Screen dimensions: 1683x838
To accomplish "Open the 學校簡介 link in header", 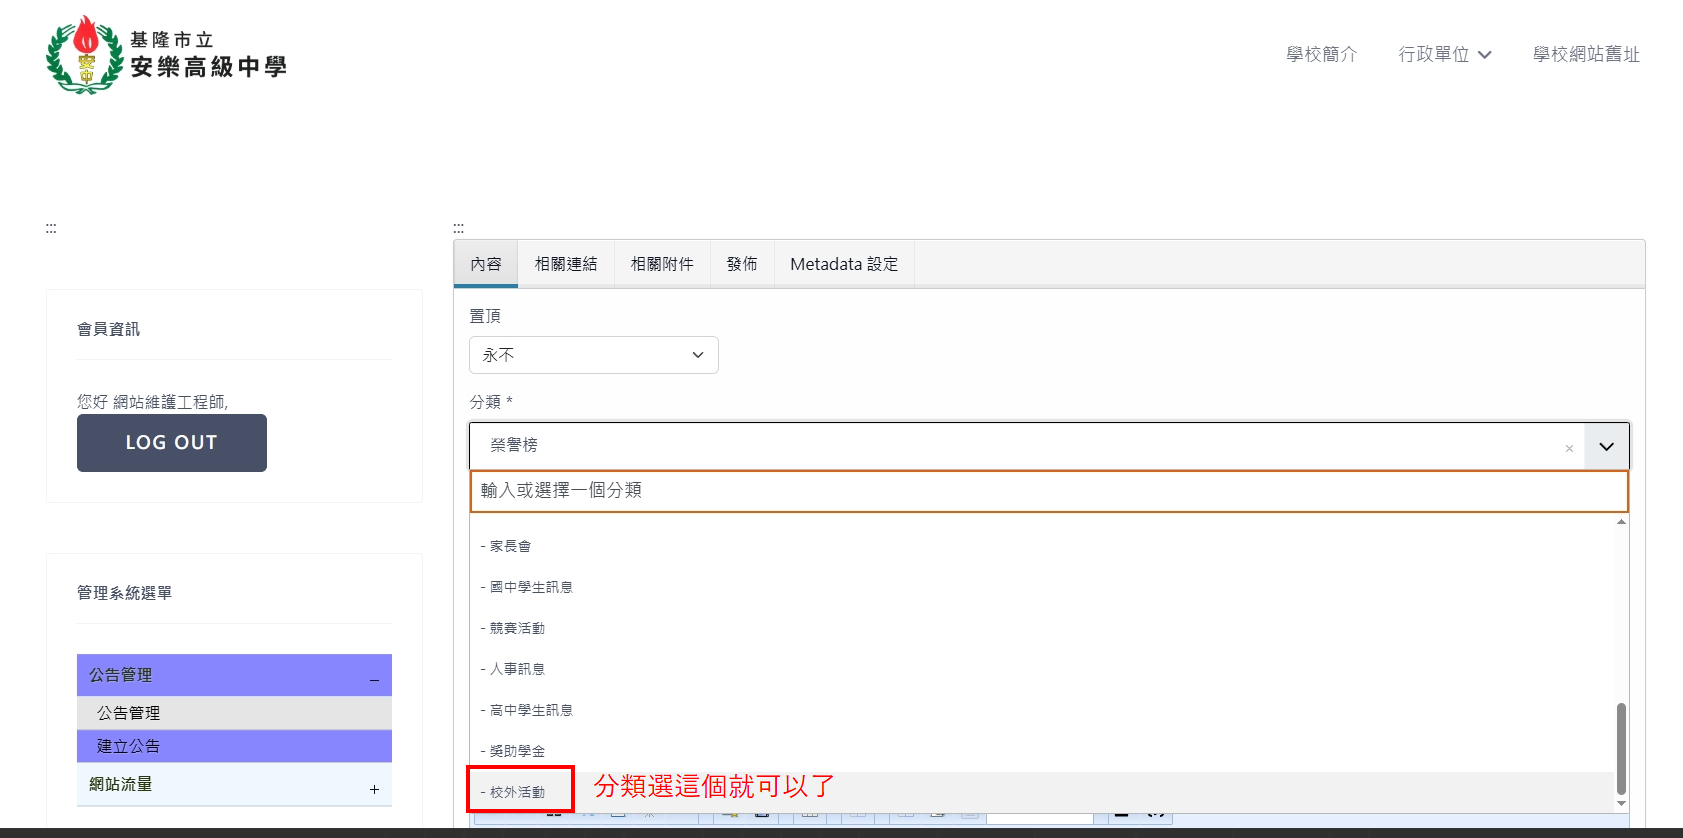I will pos(1321,54).
